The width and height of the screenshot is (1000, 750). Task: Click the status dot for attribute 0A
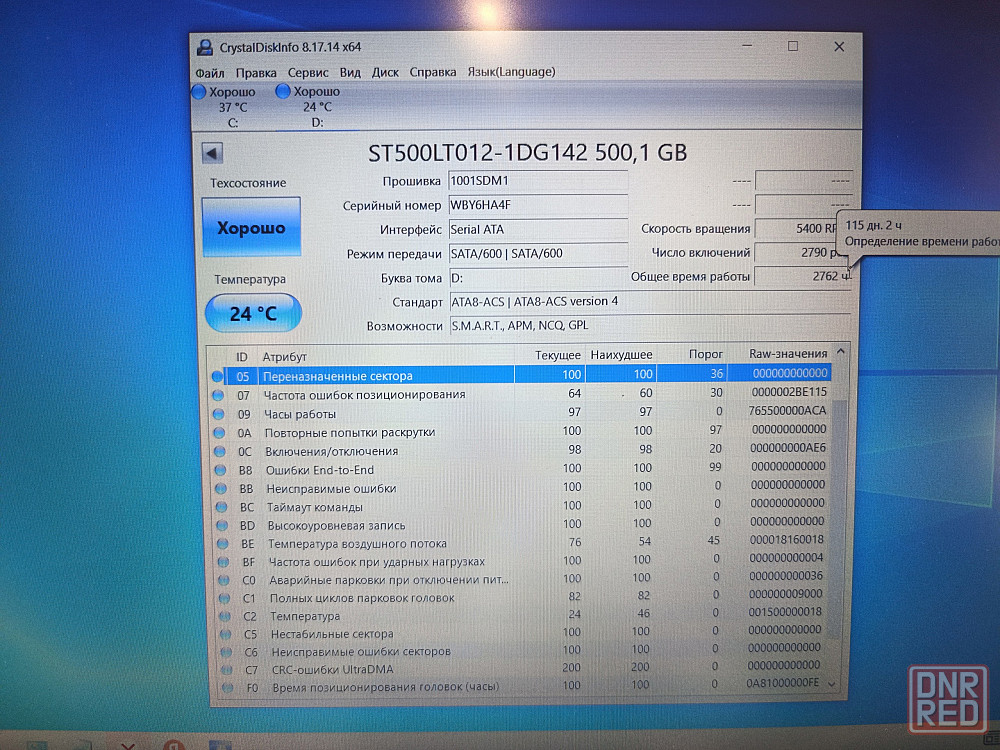tap(219, 433)
